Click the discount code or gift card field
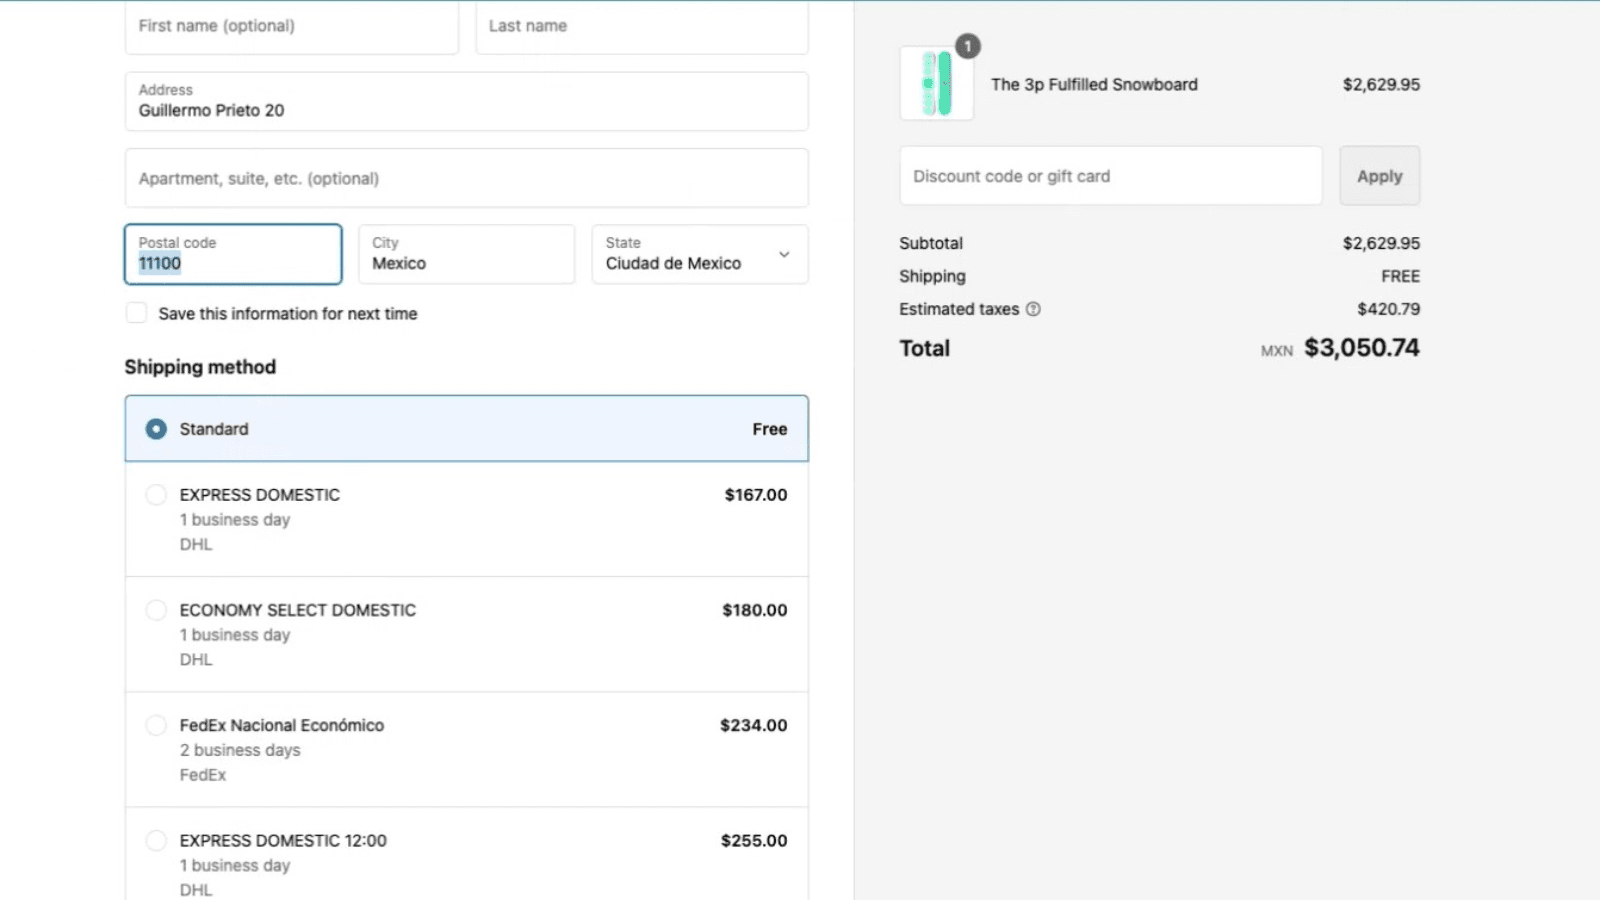This screenshot has width=1600, height=900. tap(1110, 175)
